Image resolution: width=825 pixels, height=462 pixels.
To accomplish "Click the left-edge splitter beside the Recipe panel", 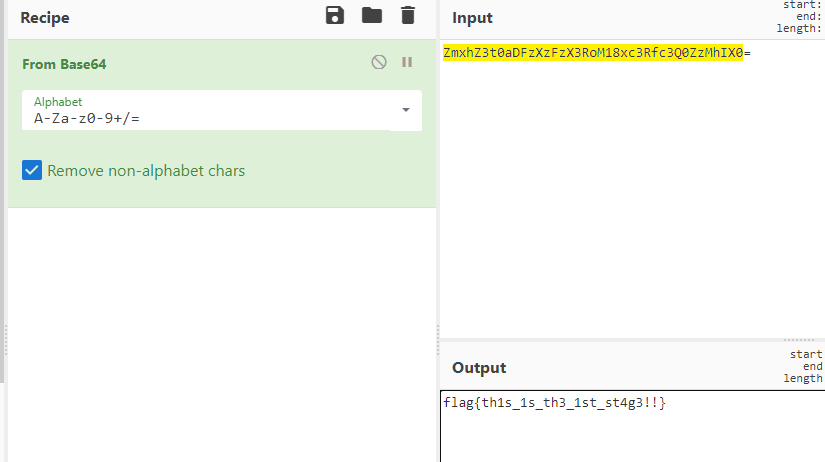I will point(5,340).
